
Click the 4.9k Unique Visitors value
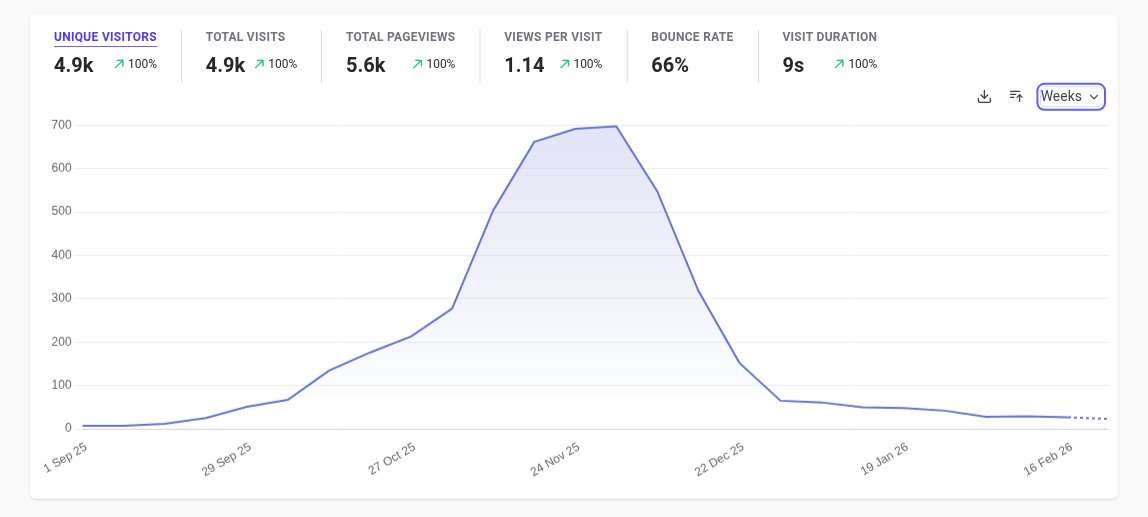(x=74, y=65)
